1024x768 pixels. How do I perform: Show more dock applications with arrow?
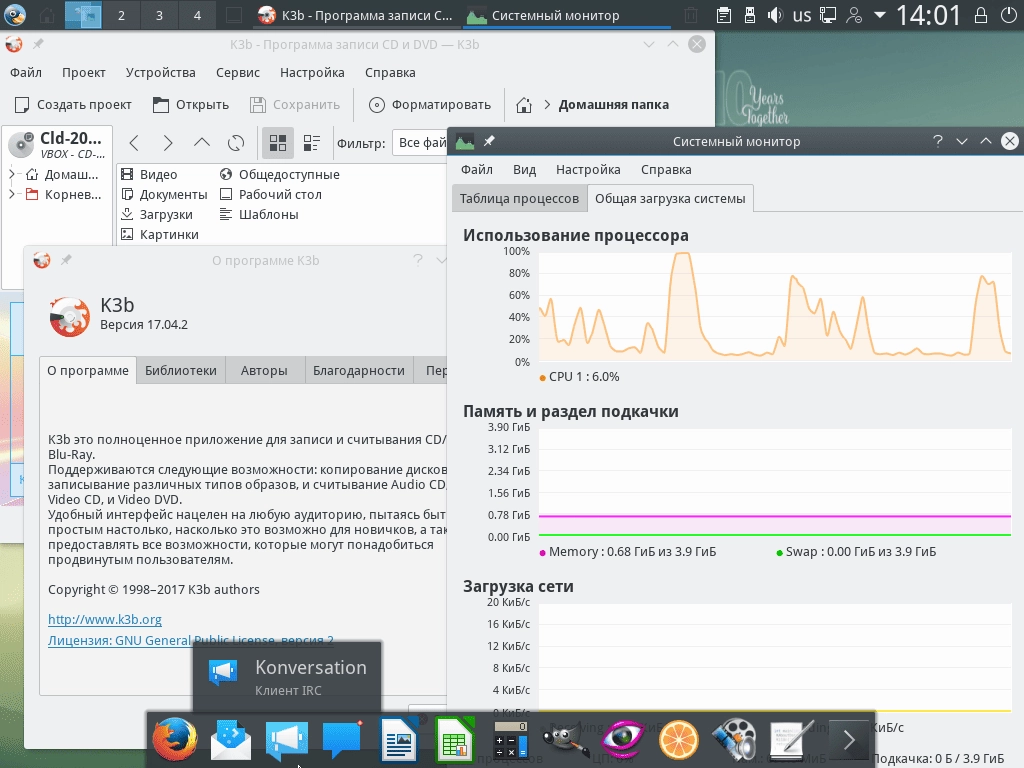pos(848,740)
